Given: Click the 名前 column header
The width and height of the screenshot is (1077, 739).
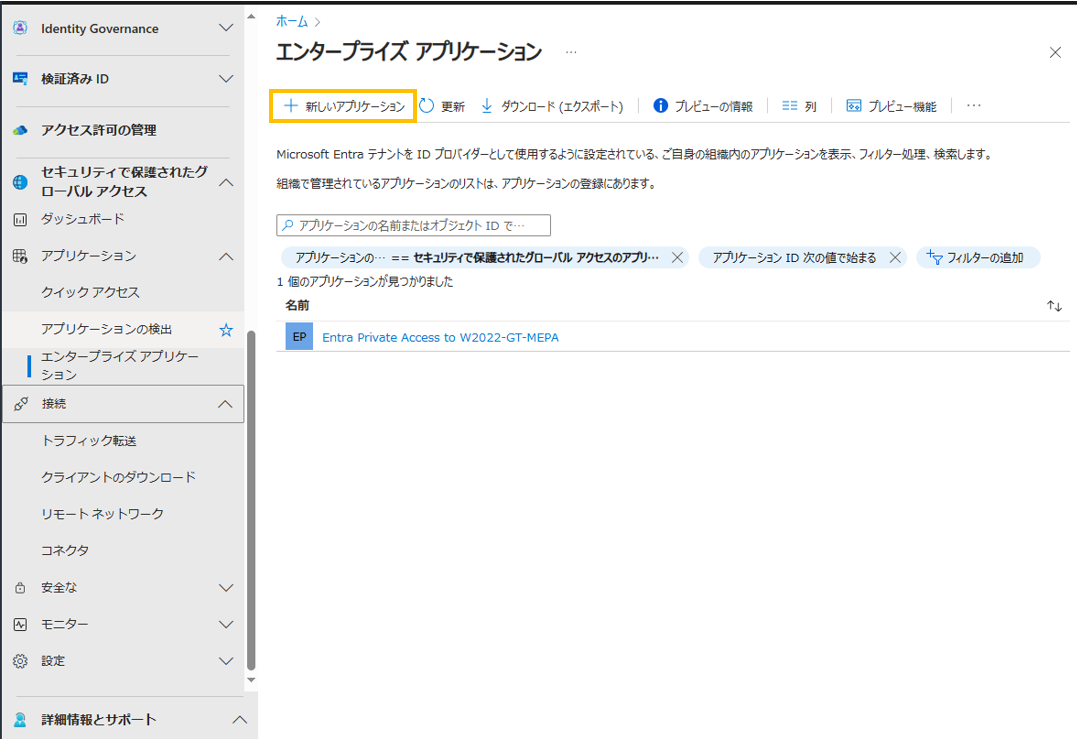Looking at the screenshot, I should [297, 306].
